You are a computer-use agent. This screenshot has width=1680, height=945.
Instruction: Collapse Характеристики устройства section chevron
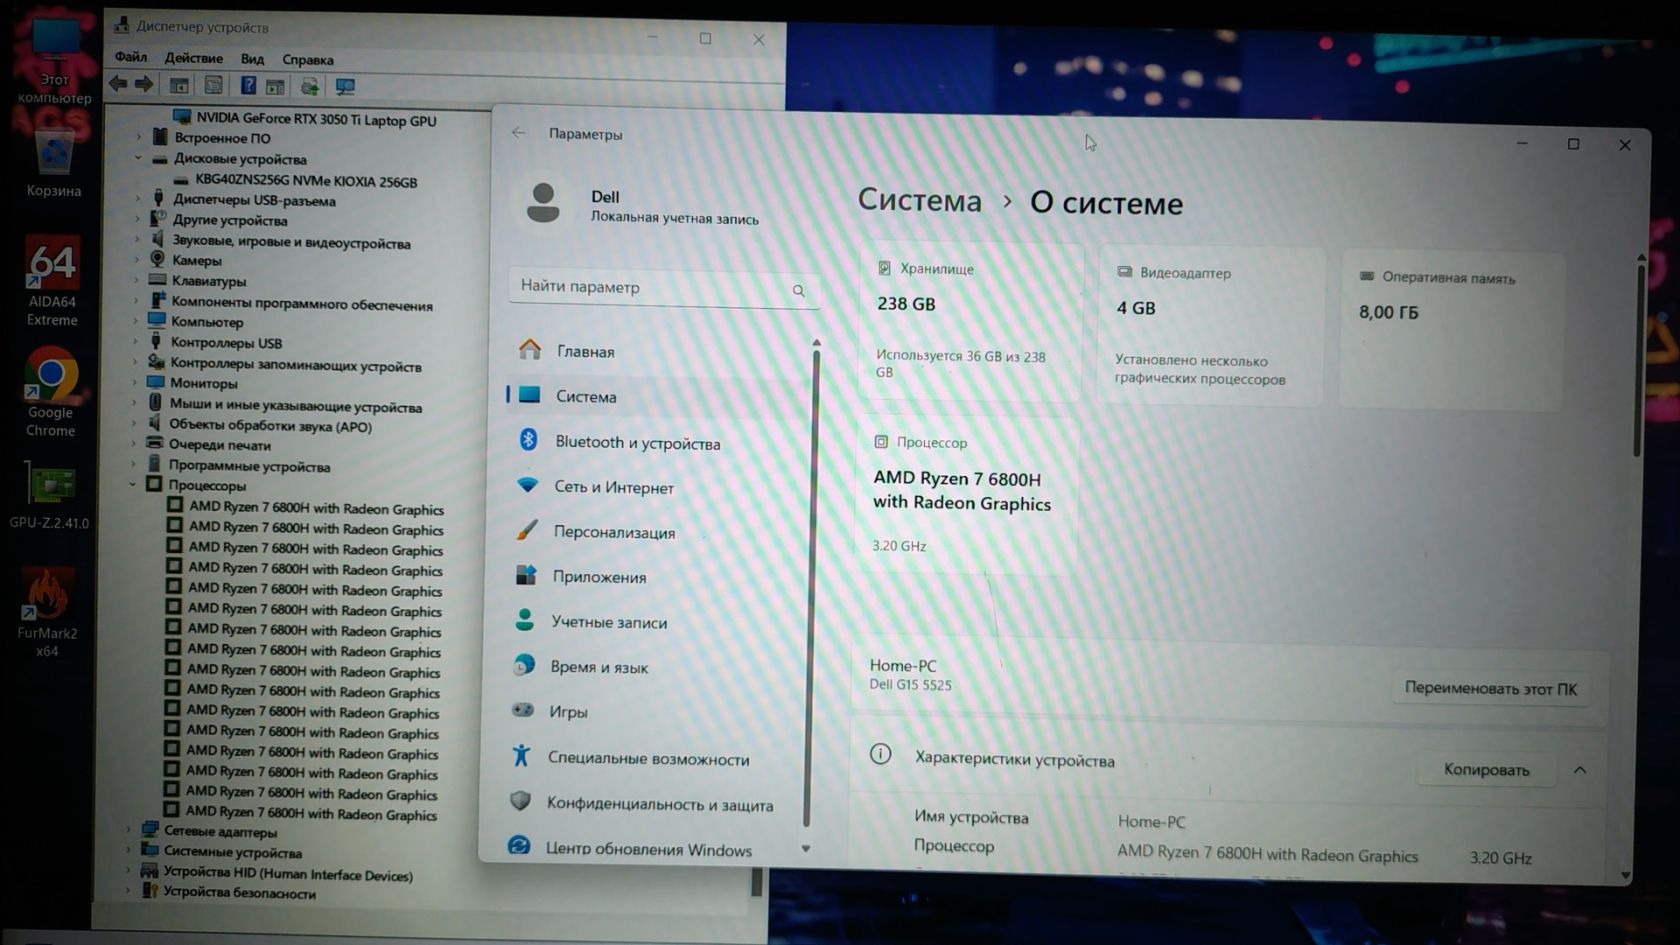click(1580, 770)
